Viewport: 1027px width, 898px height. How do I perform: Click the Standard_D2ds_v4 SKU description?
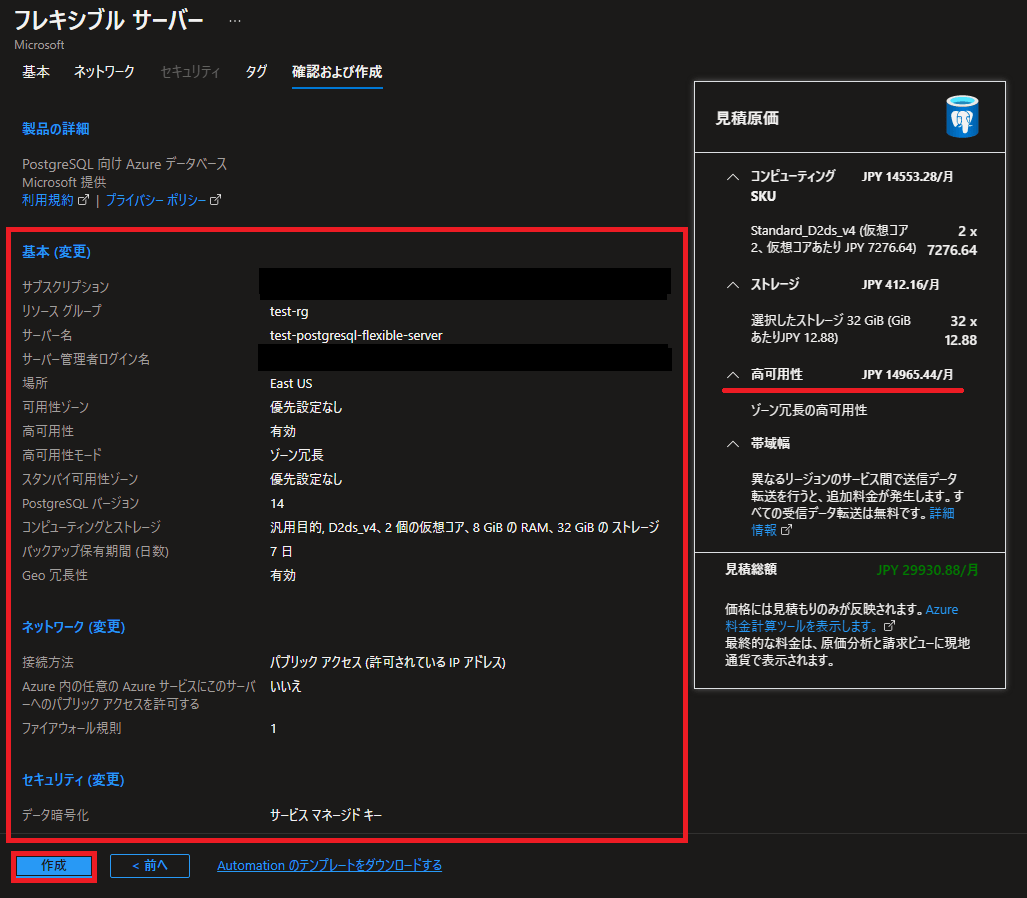point(832,239)
